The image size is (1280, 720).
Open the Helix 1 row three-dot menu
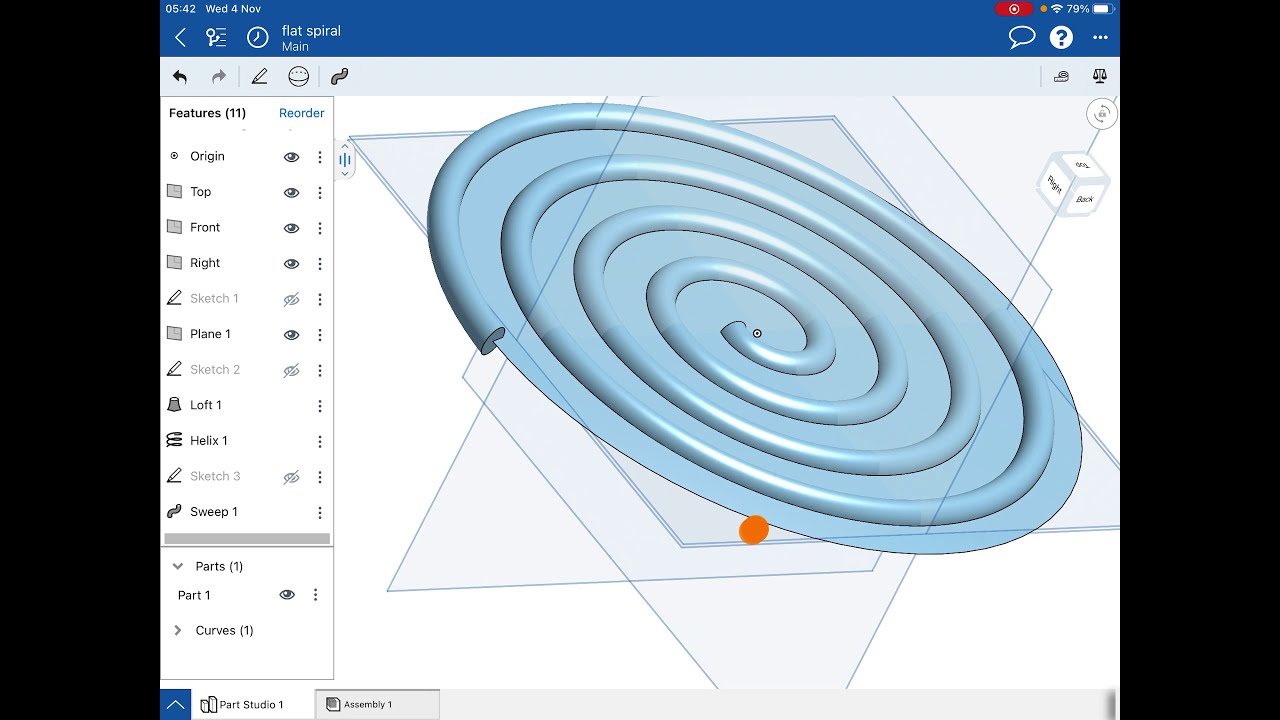320,441
